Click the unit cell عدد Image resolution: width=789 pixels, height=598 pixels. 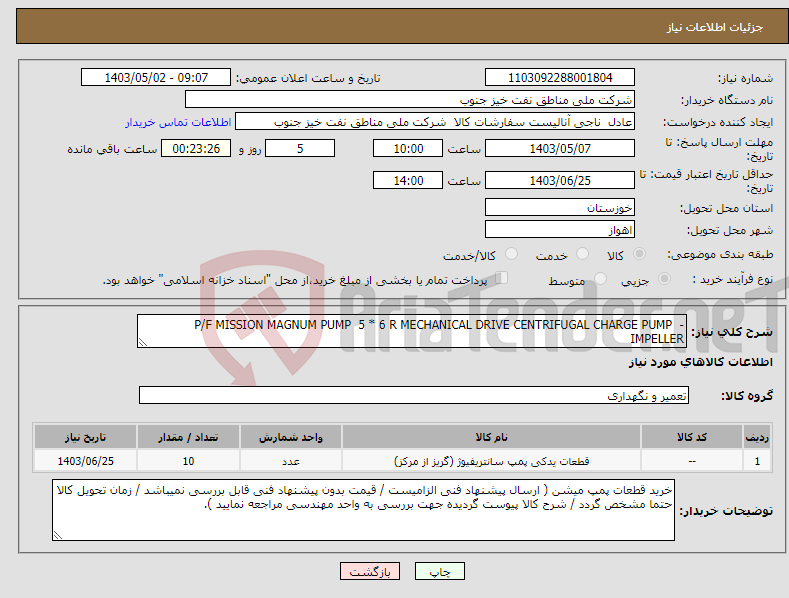click(x=291, y=461)
